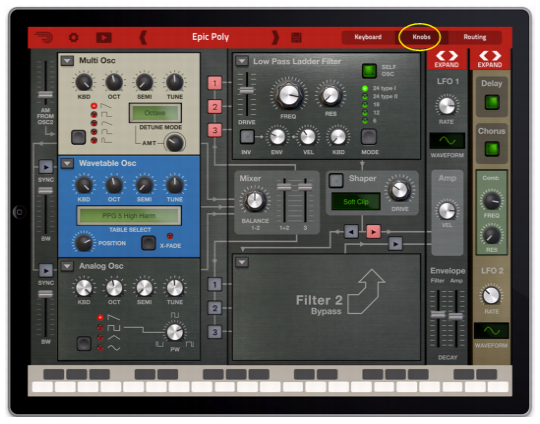Click the Shaper DRIVE knob

400,190
